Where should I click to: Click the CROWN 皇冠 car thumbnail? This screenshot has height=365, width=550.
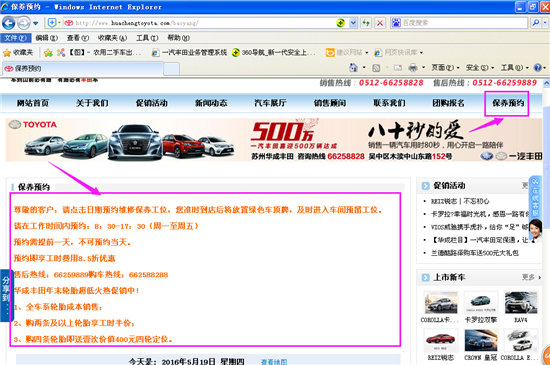coord(481,340)
